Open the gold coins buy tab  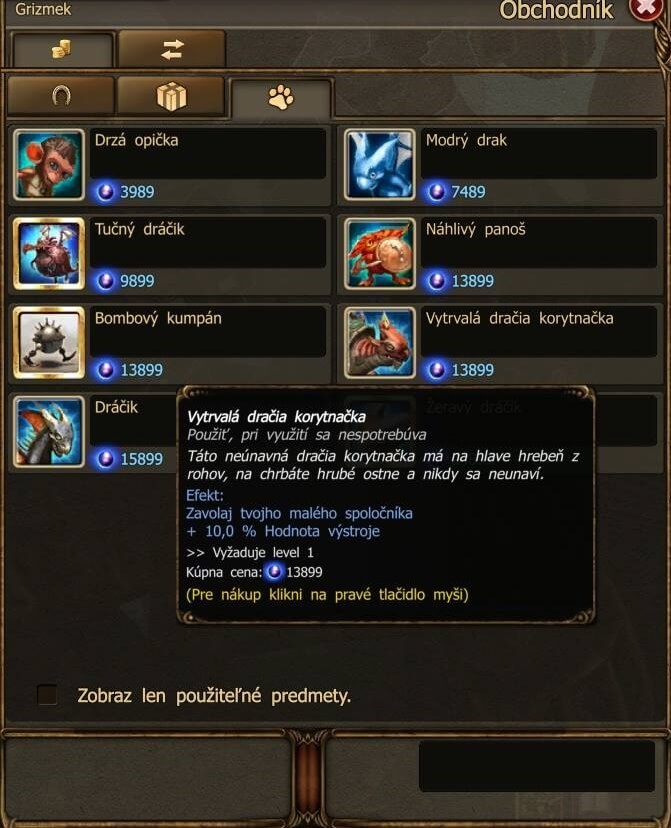tap(62, 50)
